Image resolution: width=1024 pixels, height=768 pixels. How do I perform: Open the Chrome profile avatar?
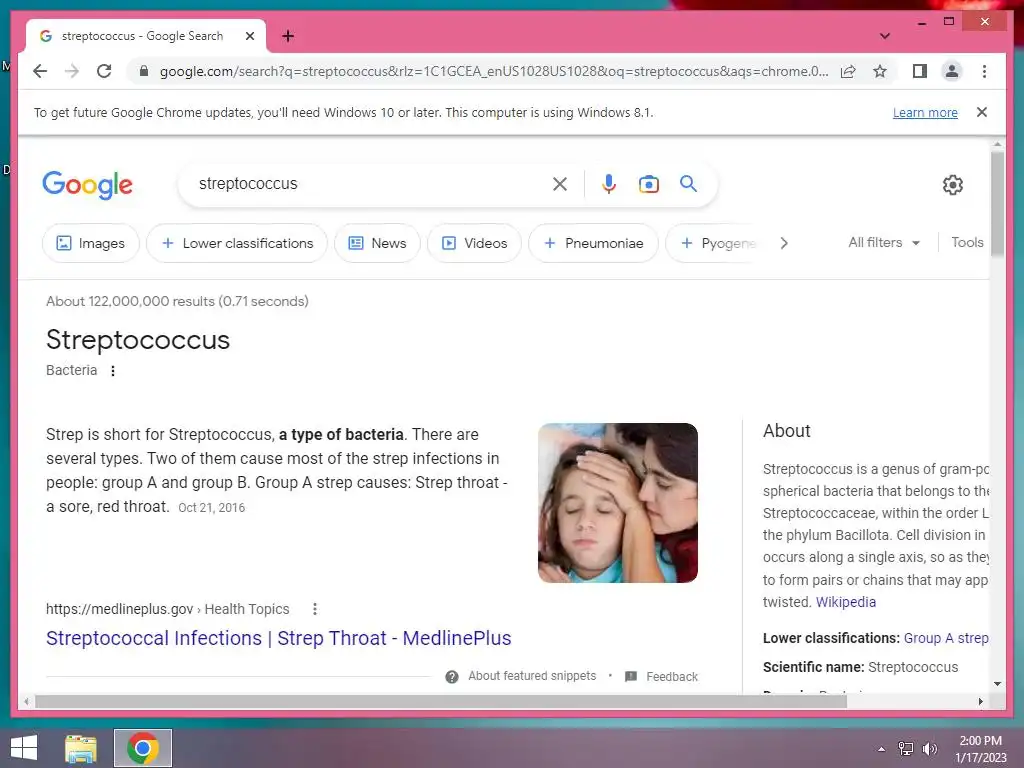(952, 71)
